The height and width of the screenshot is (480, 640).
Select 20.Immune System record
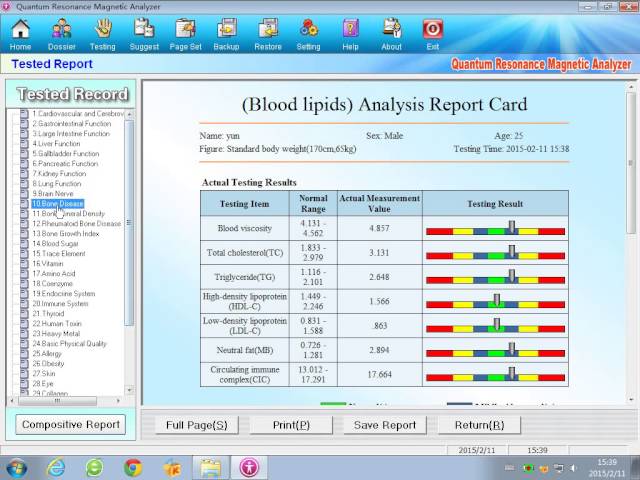60,304
